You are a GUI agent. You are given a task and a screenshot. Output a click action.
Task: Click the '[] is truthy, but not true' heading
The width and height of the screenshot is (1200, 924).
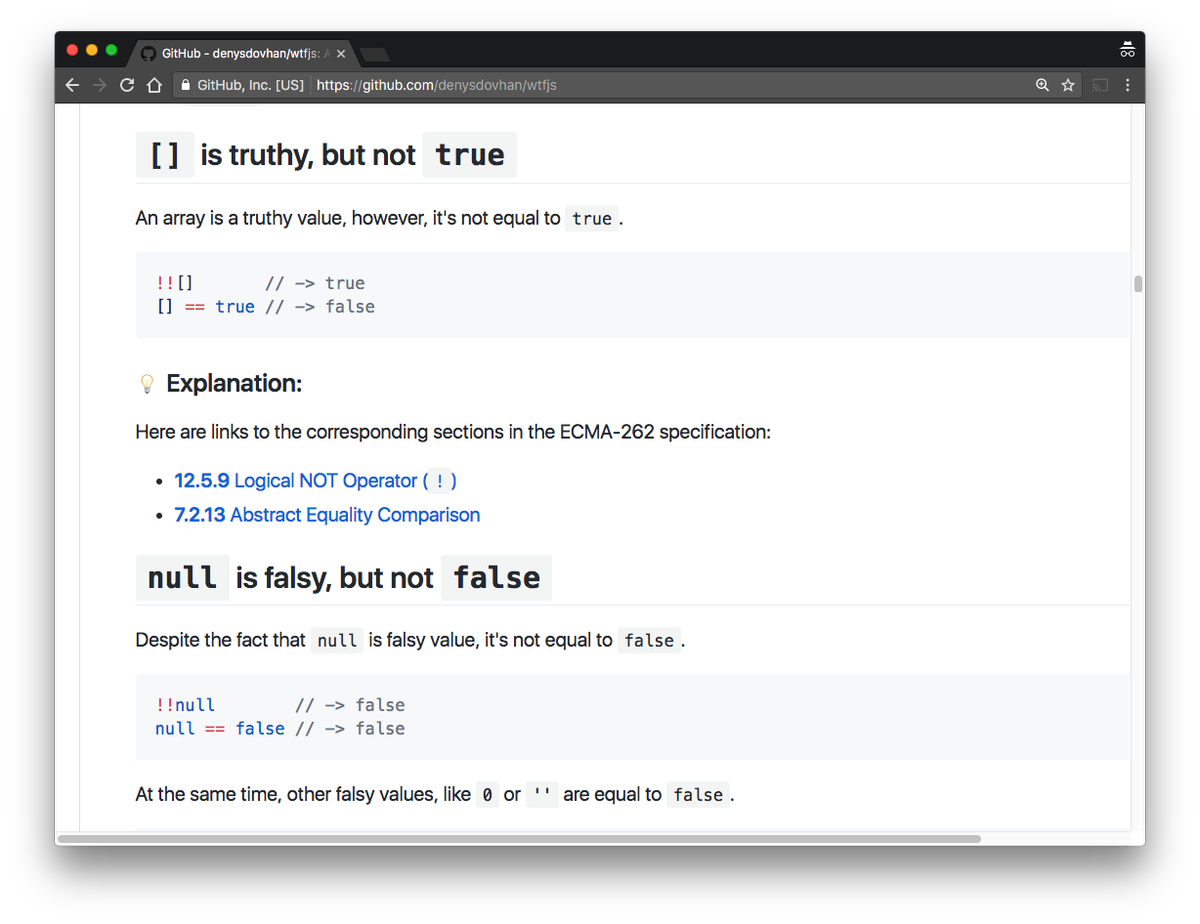click(x=326, y=155)
